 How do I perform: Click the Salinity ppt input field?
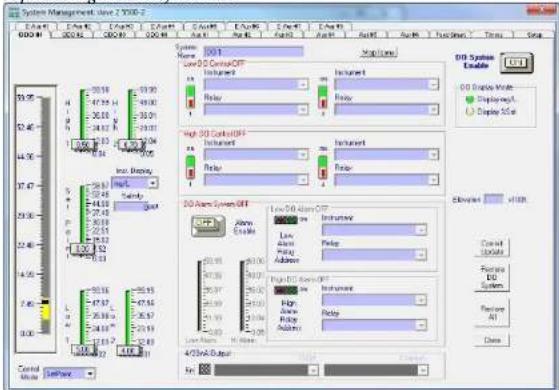click(130, 206)
